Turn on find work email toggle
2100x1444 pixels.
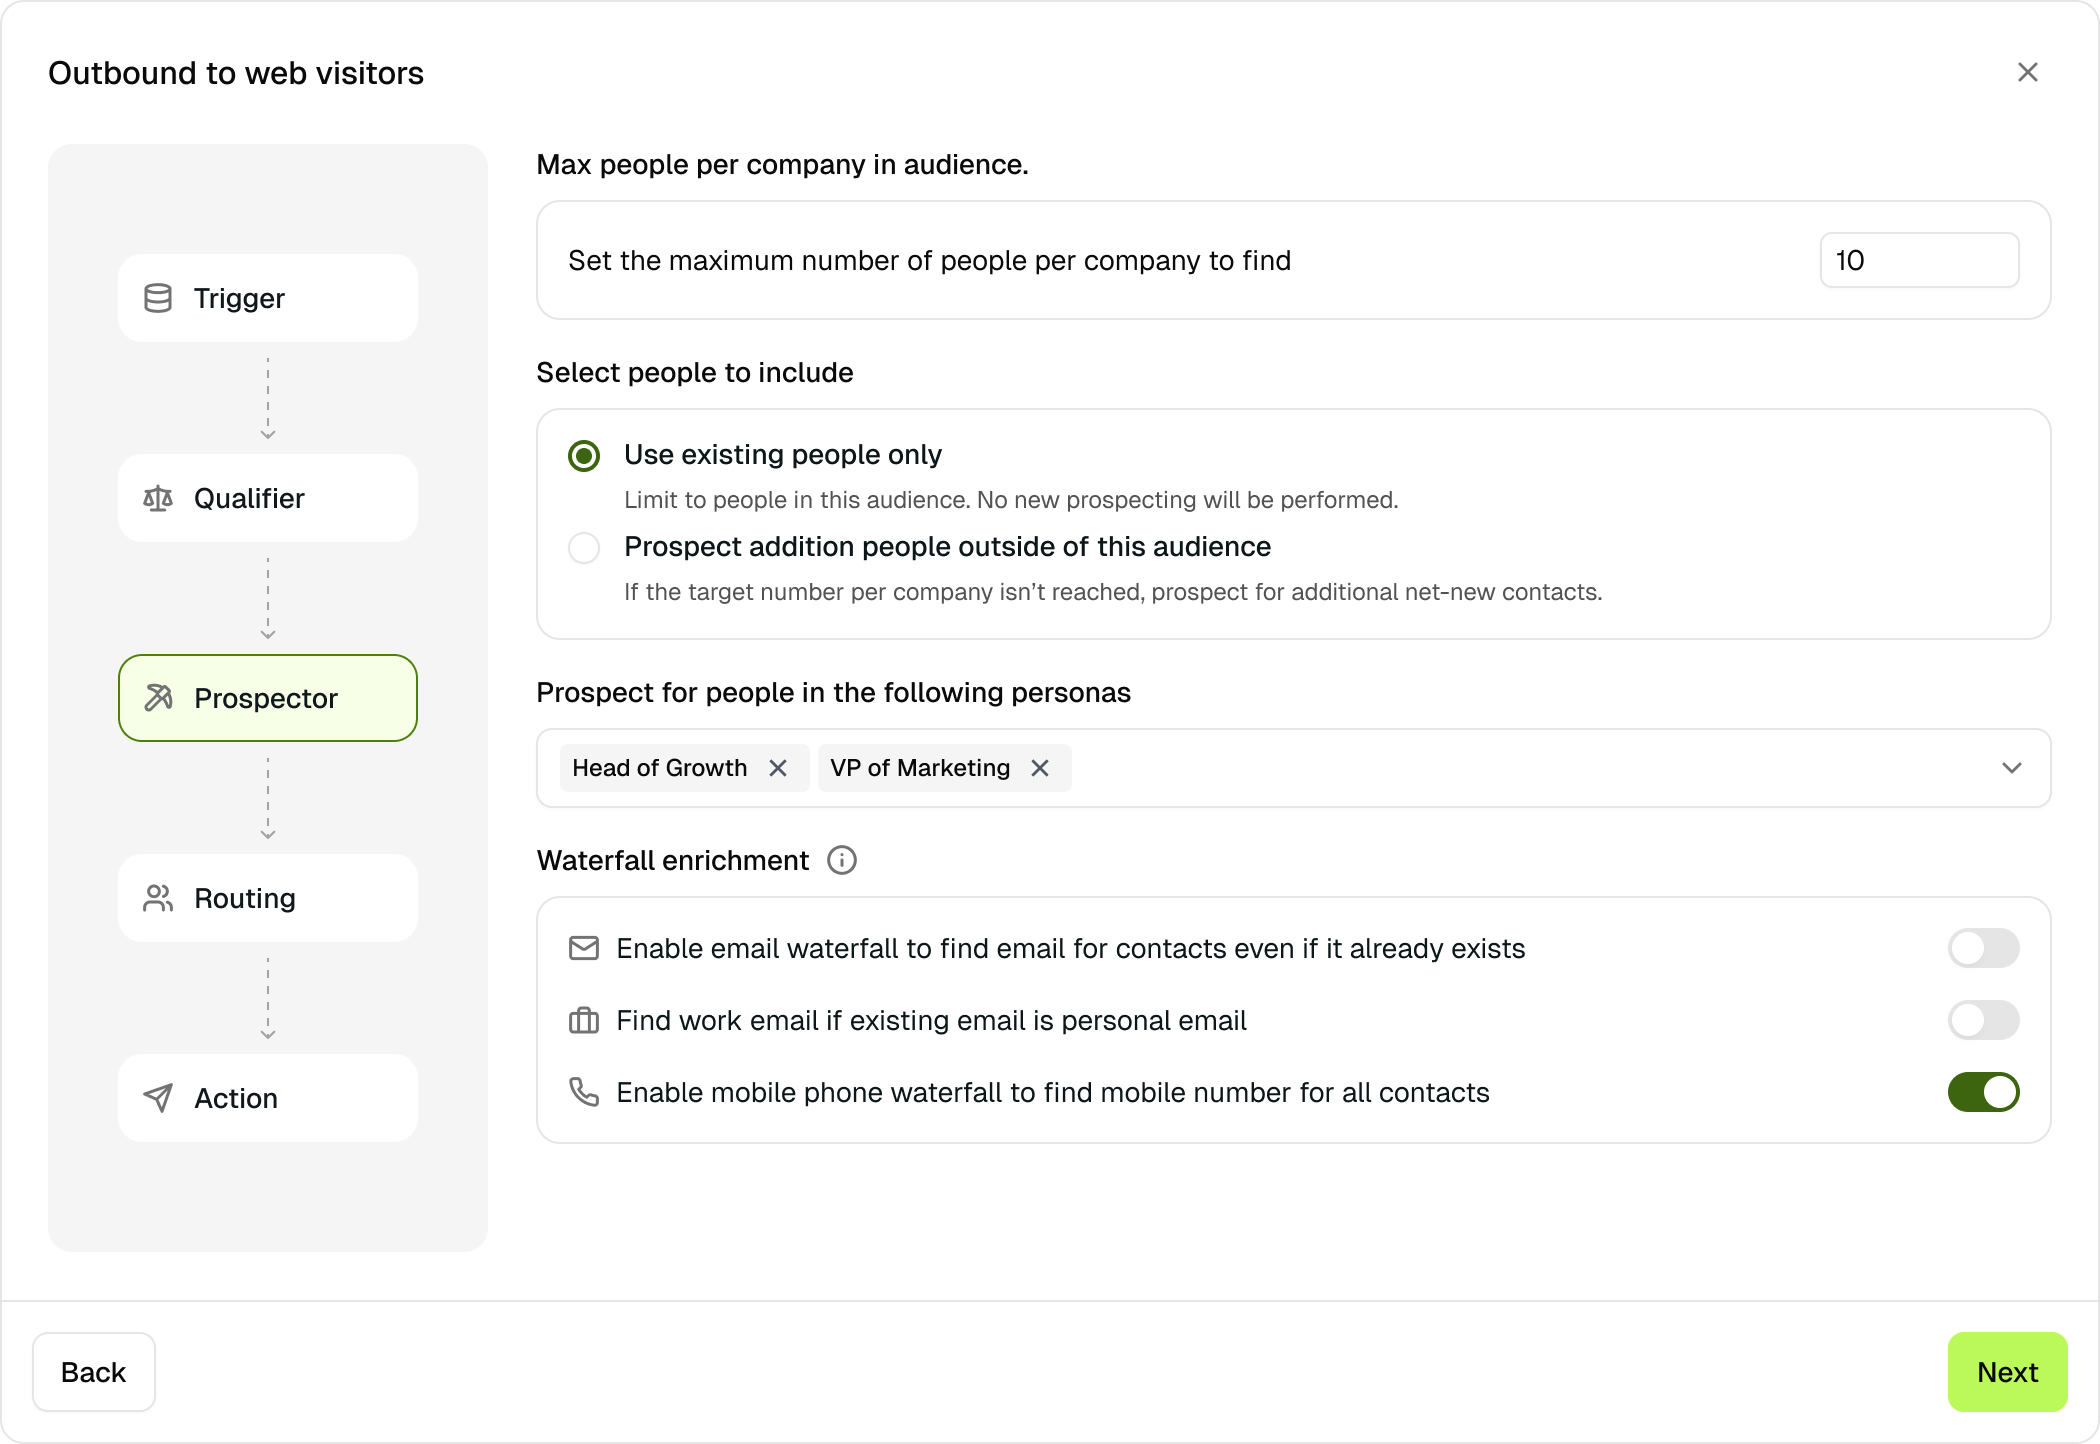(1983, 1020)
